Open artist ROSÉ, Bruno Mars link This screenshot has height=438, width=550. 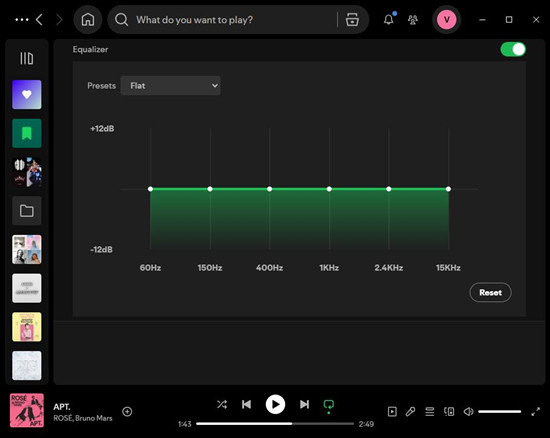coord(83,418)
